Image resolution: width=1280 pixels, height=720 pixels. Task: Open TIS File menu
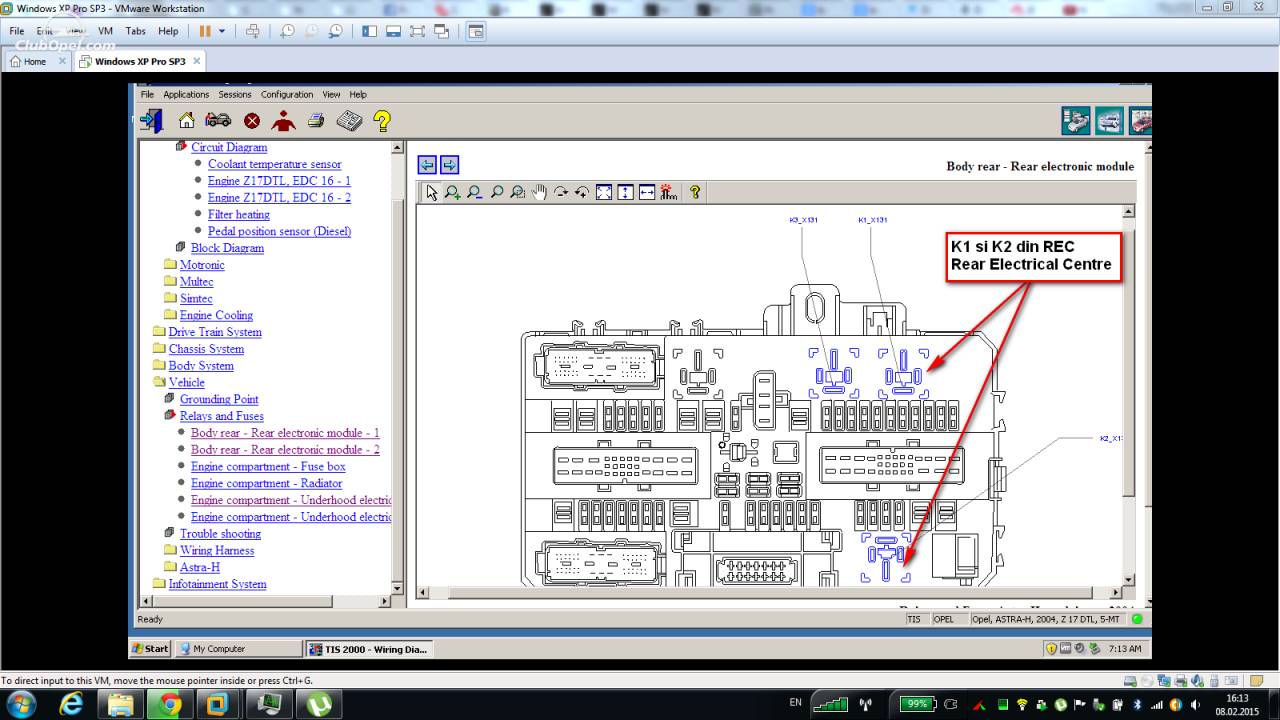point(147,94)
